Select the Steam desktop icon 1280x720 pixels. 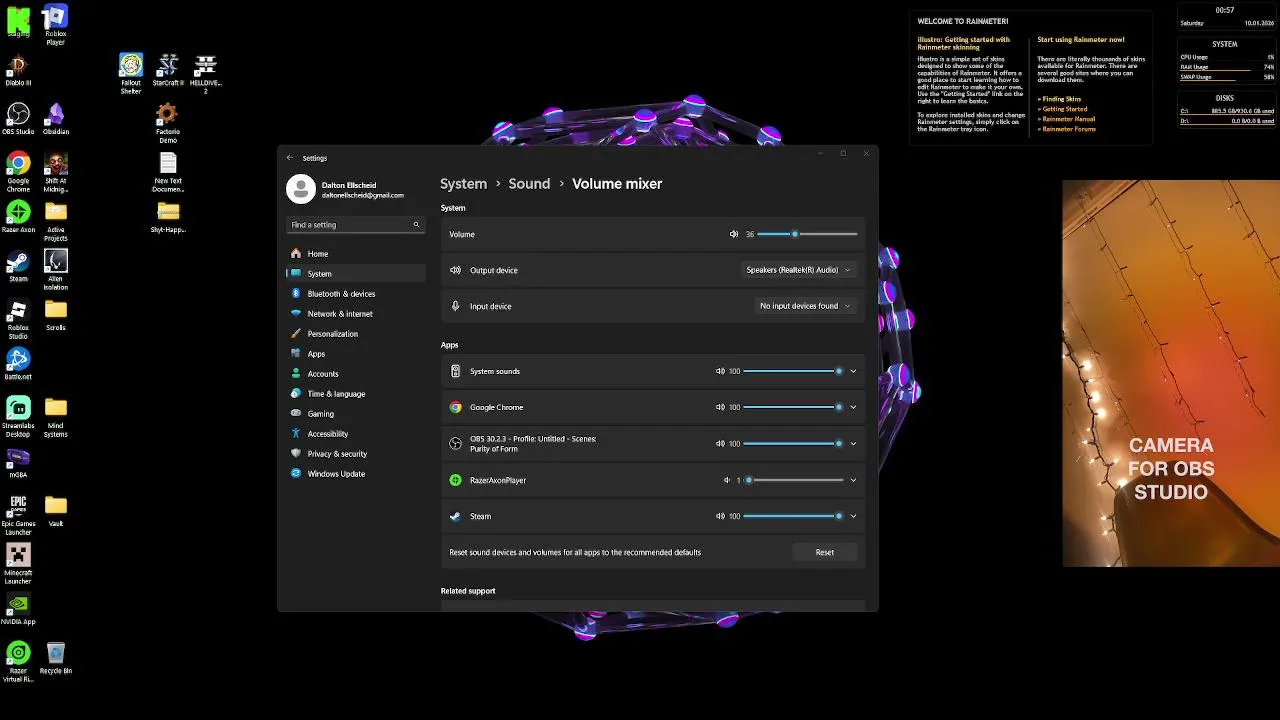click(18, 266)
